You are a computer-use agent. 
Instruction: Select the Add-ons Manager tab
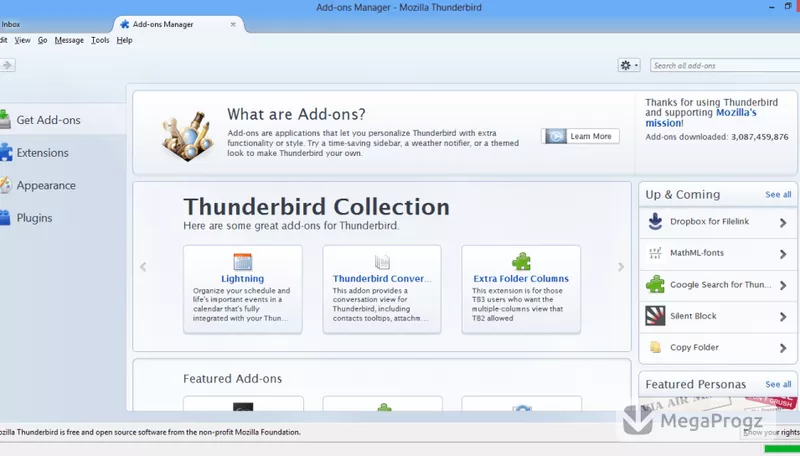pyautogui.click(x=179, y=24)
